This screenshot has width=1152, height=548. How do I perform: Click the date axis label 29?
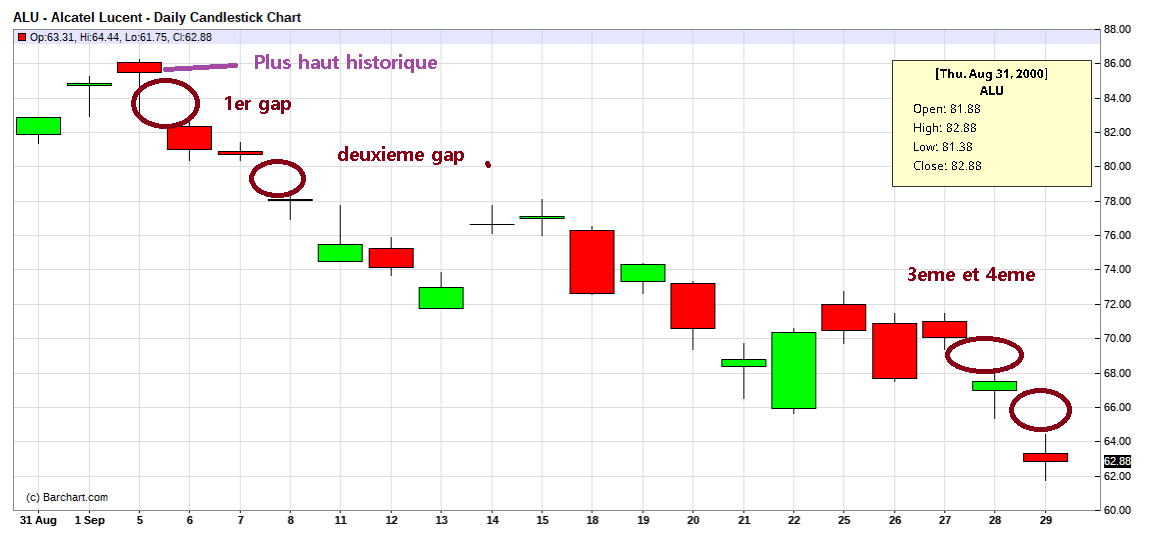1045,521
